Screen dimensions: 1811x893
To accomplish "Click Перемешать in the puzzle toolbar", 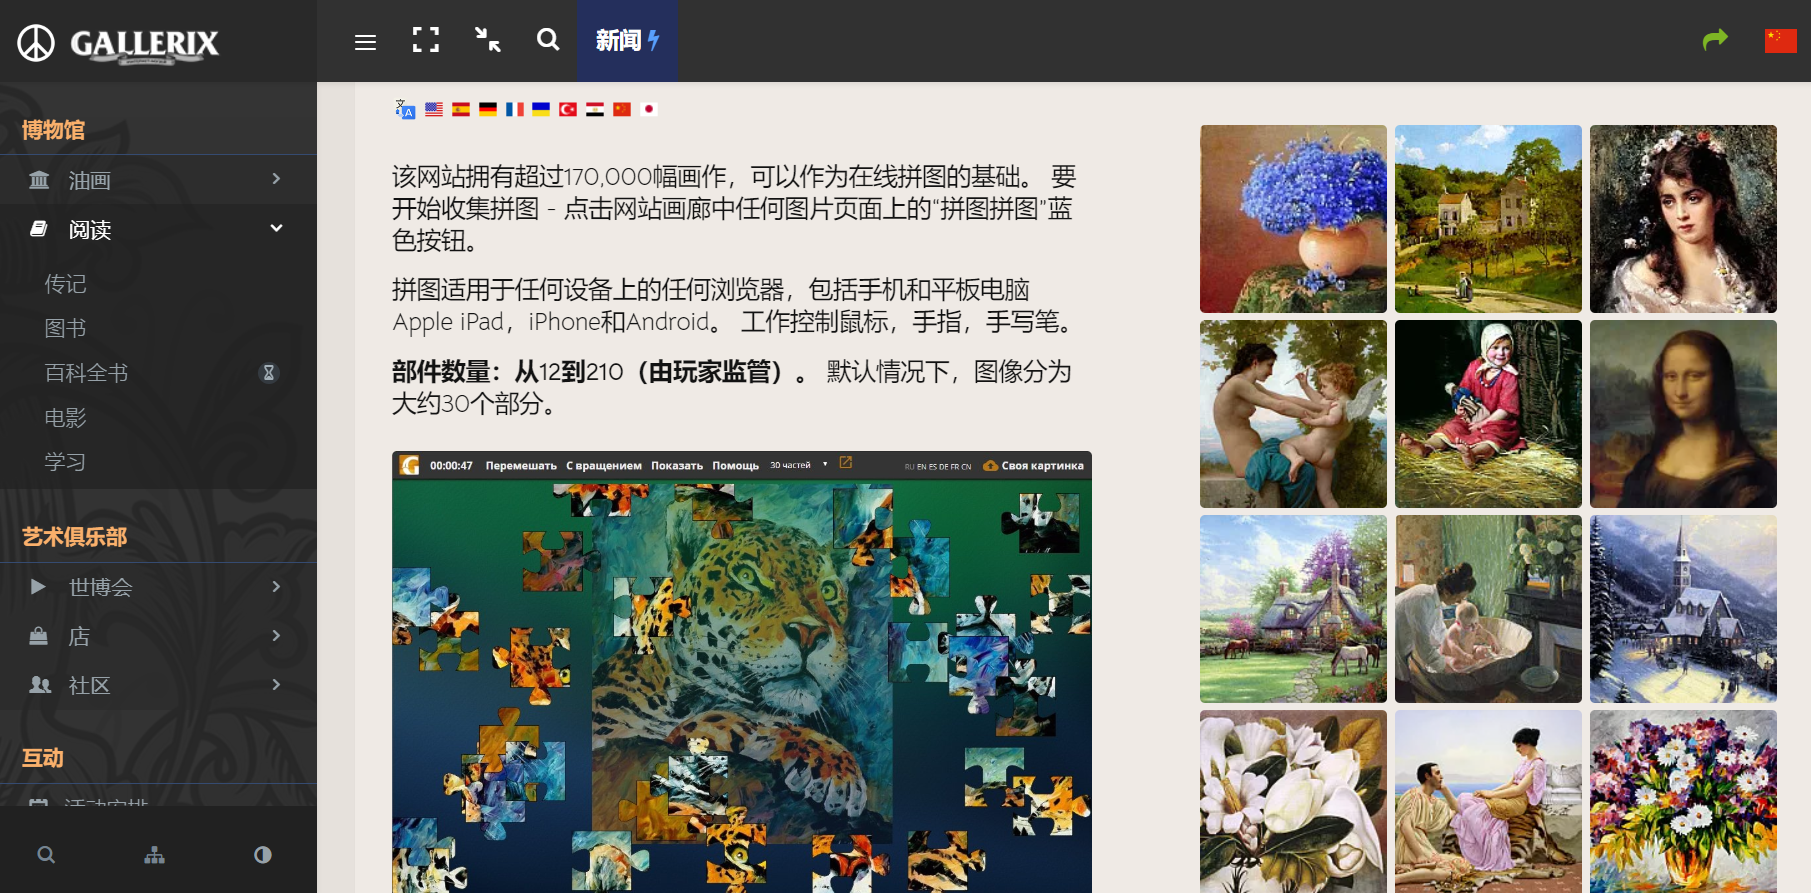I will [x=521, y=466].
